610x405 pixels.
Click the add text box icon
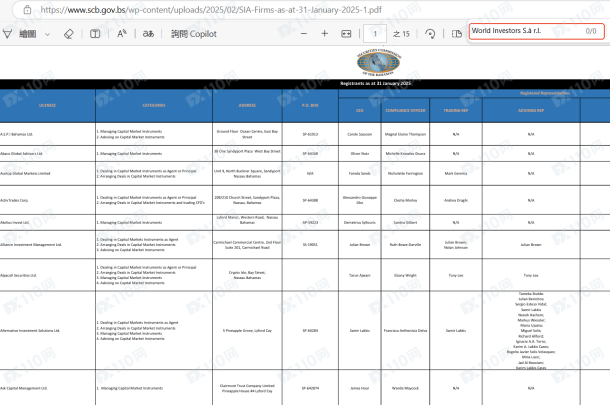[95, 34]
